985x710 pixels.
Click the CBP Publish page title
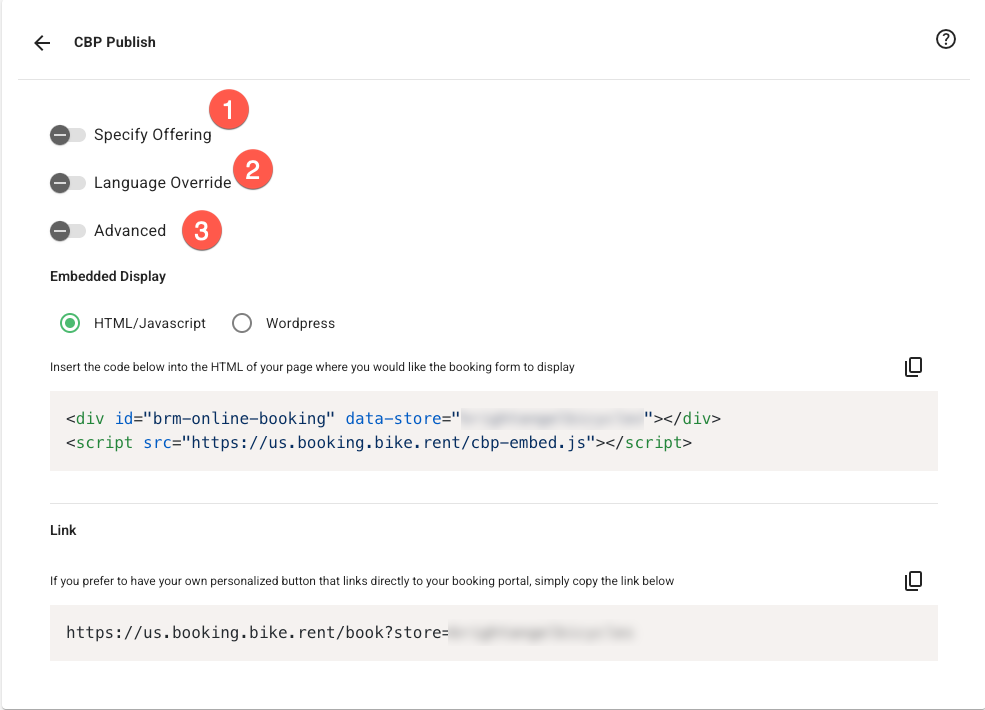(115, 42)
